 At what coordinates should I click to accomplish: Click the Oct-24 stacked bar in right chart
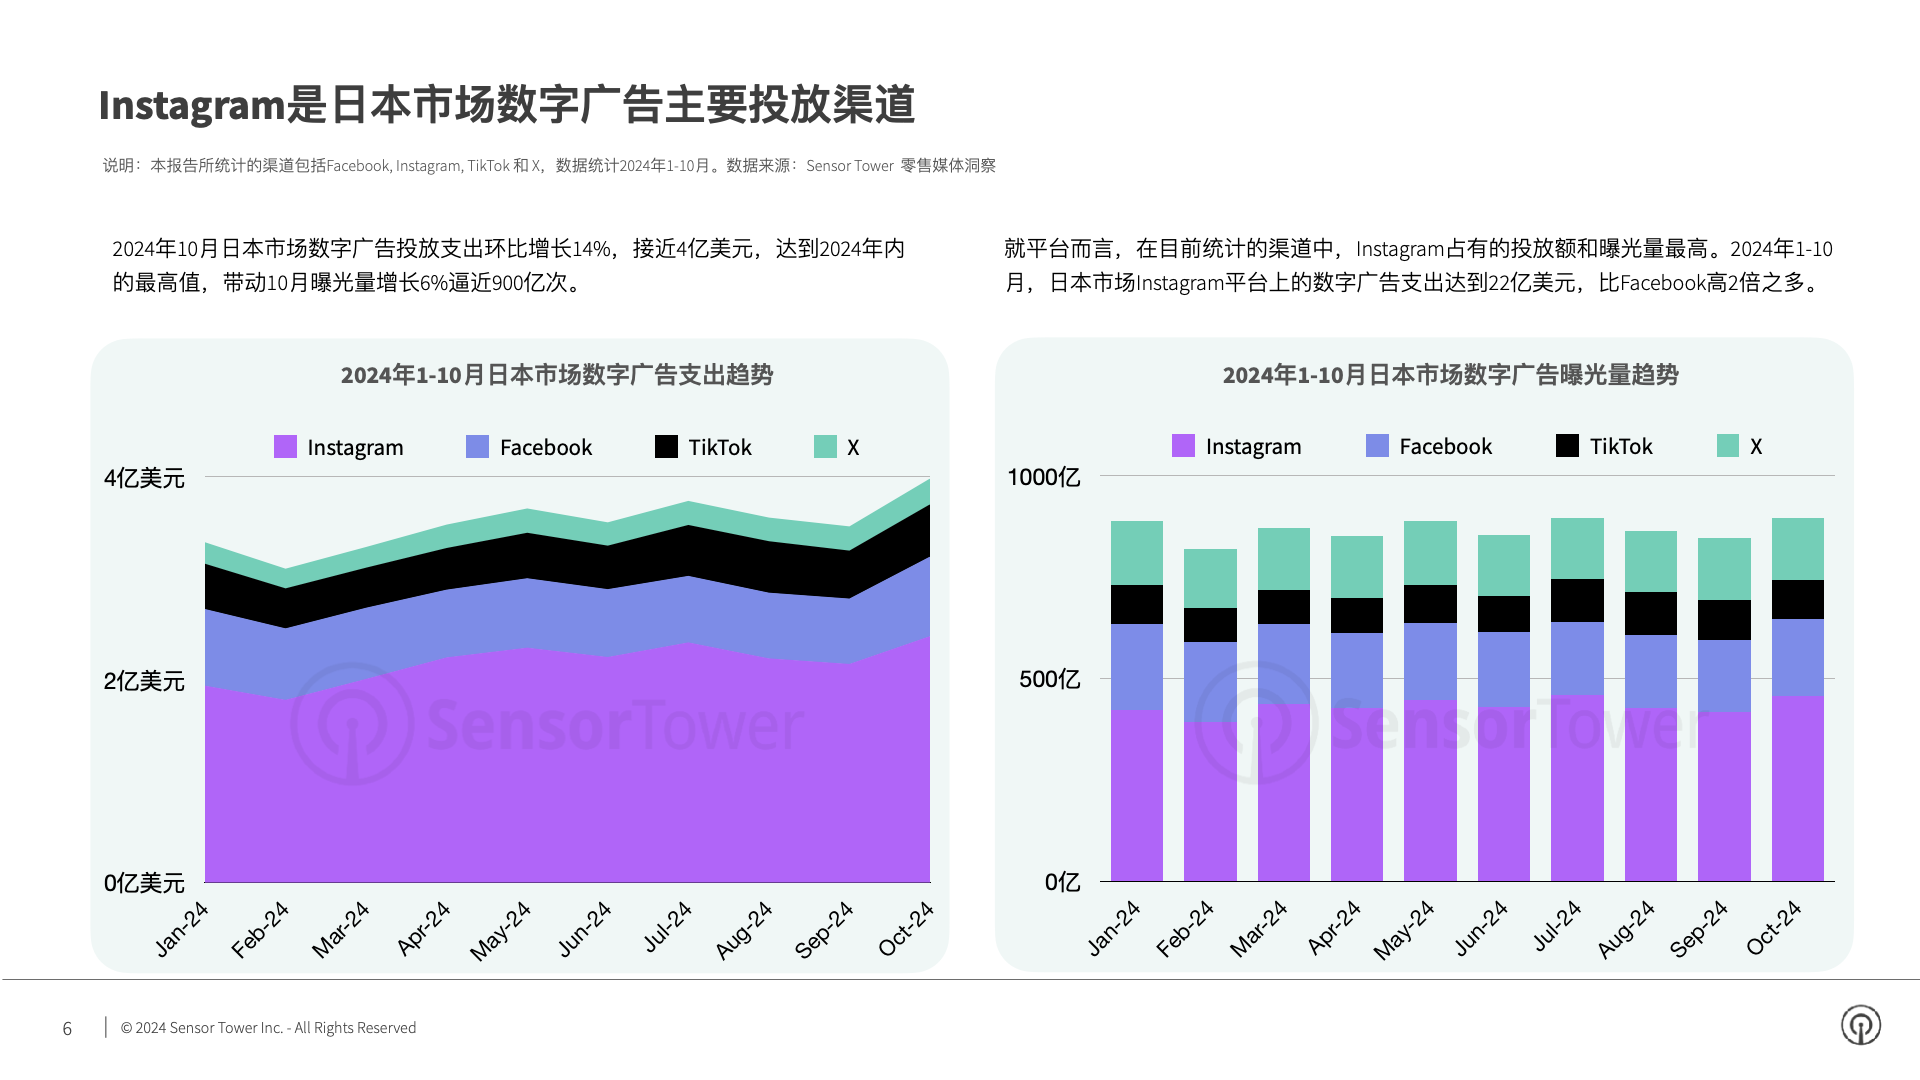(1798, 699)
